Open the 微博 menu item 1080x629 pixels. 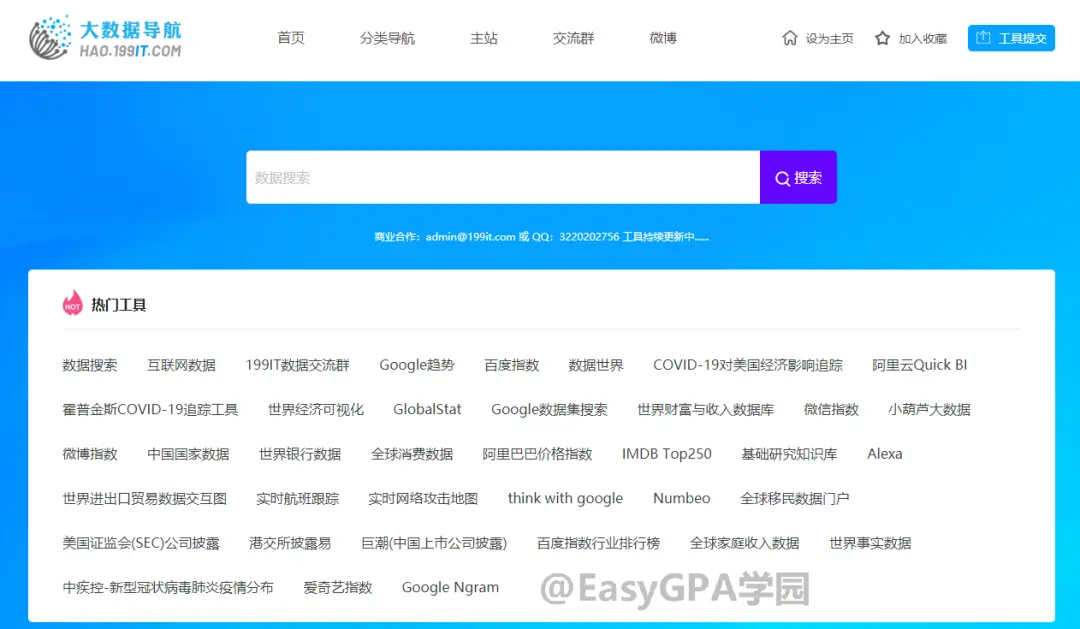pyautogui.click(x=662, y=38)
